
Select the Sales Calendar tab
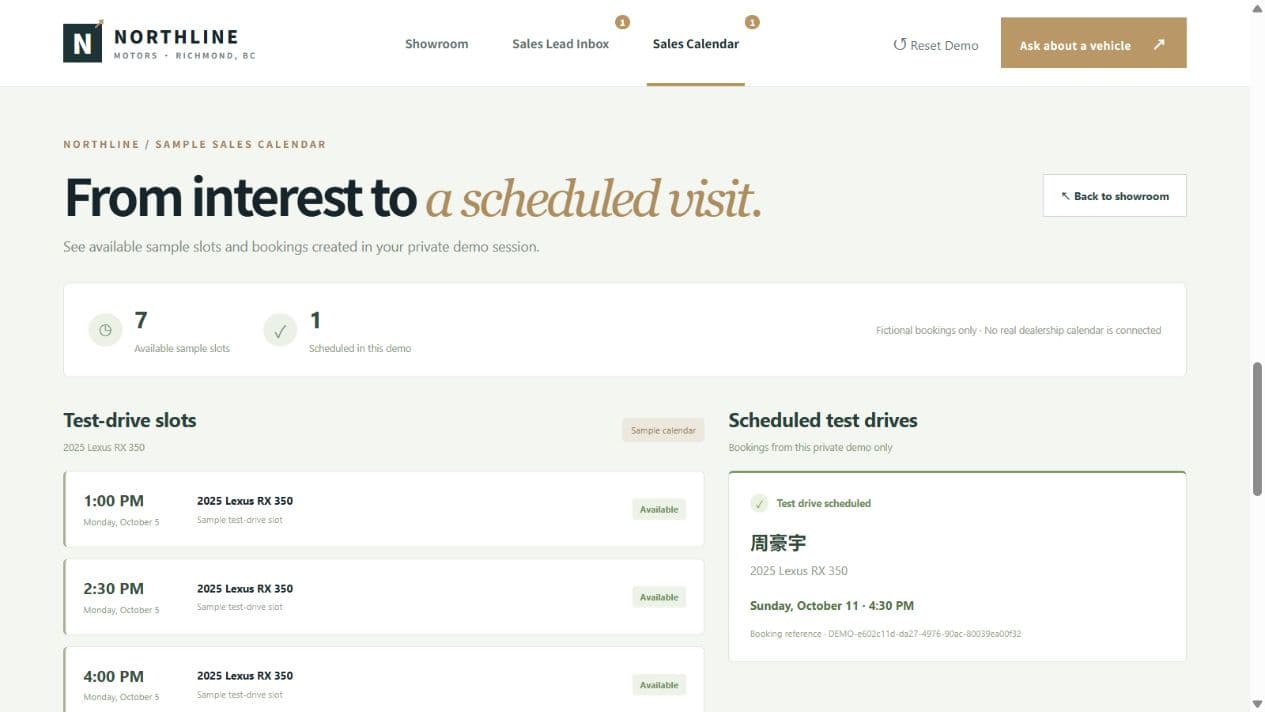[x=696, y=44]
